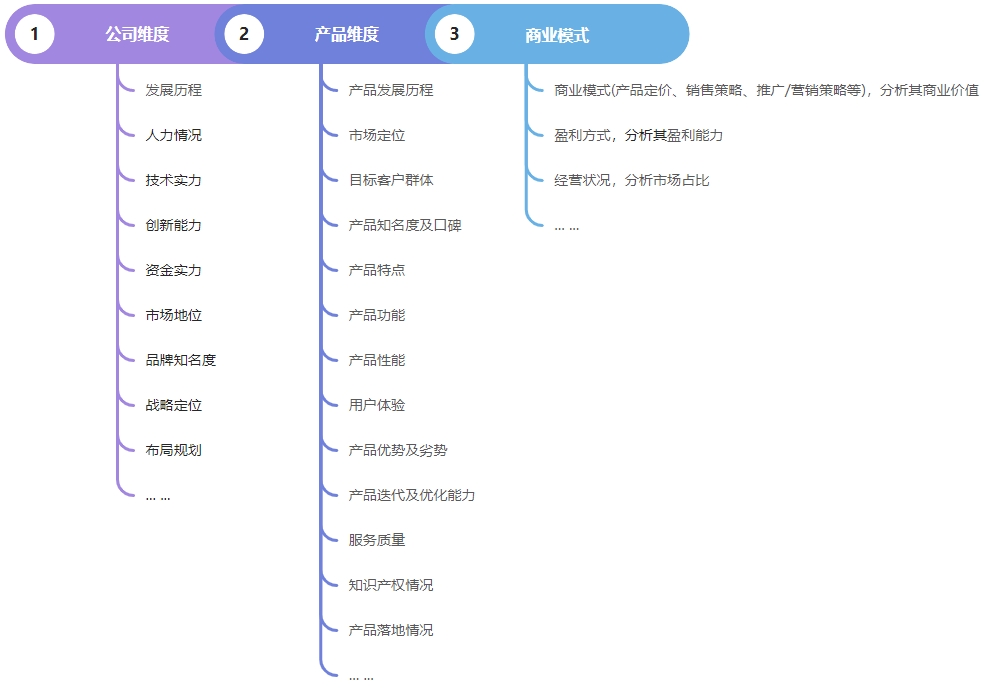Image resolution: width=984 pixels, height=694 pixels.
Task: Click the 产品知名度及口碑 entry
Action: (x=404, y=225)
